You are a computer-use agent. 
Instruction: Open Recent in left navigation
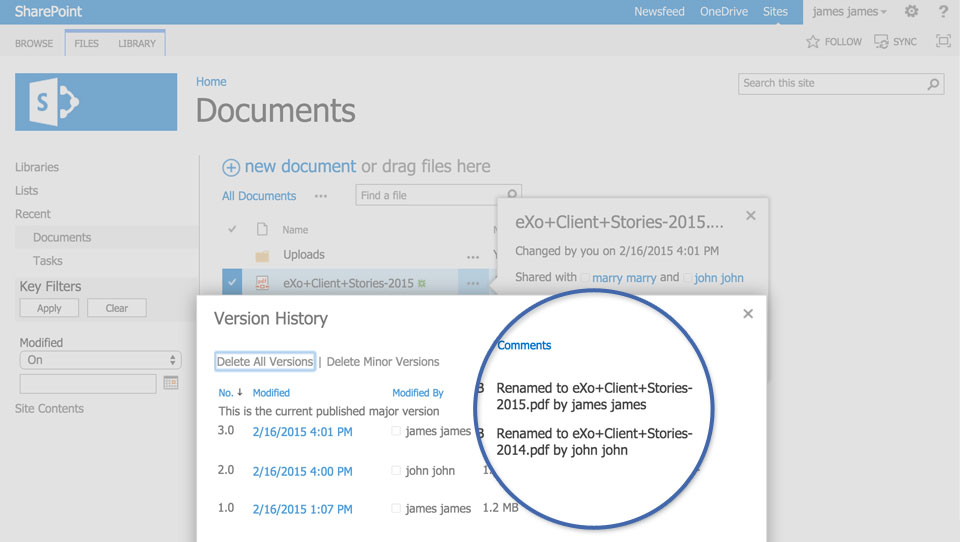tap(32, 214)
